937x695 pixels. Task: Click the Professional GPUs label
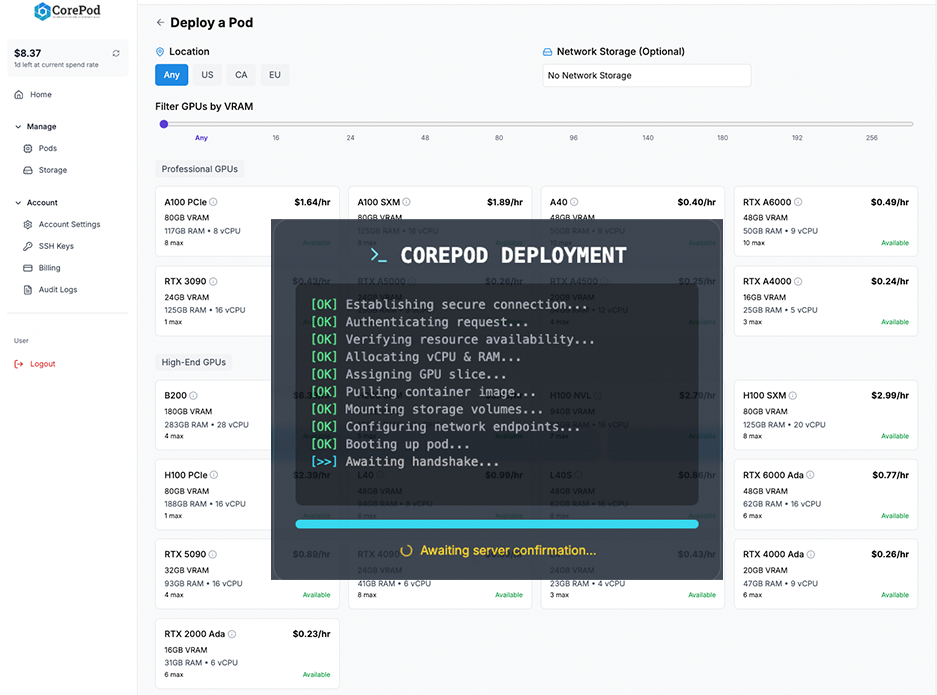click(199, 169)
